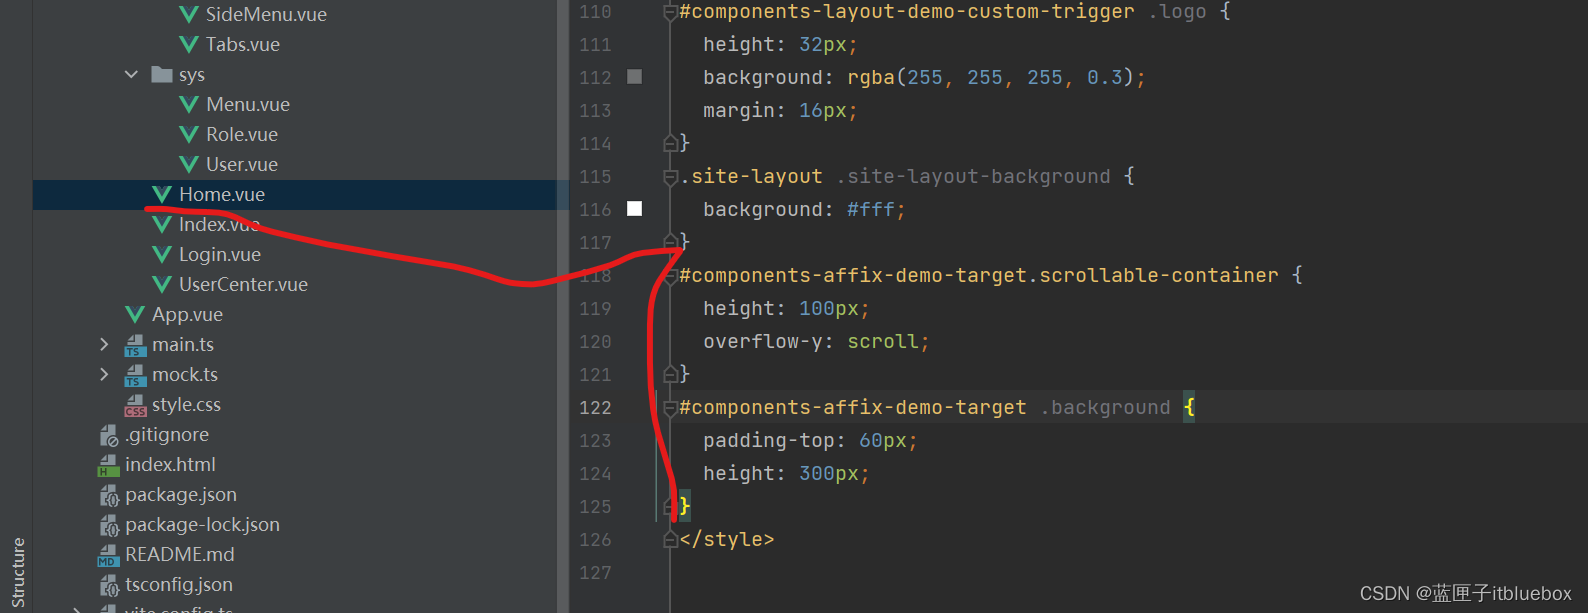Click line number 122 in the gutter
Viewport: 1588px width, 613px height.
(595, 408)
